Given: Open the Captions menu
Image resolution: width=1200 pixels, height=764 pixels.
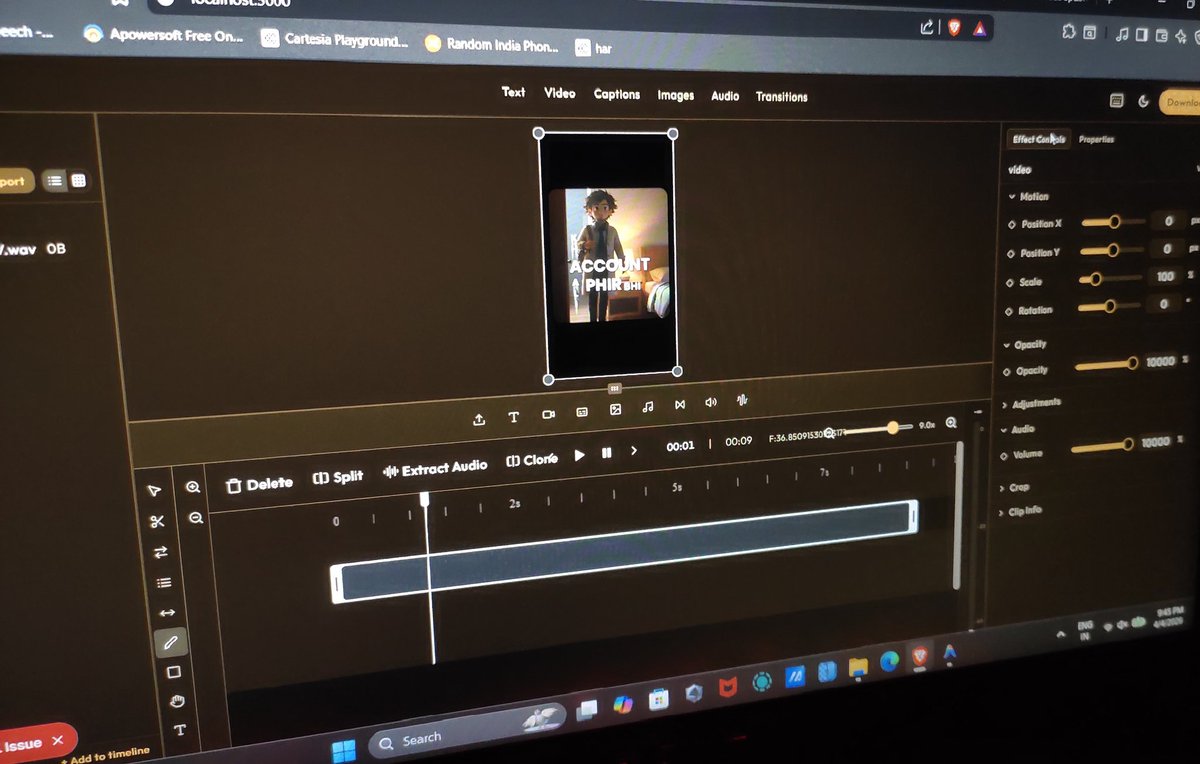Looking at the screenshot, I should (616, 94).
